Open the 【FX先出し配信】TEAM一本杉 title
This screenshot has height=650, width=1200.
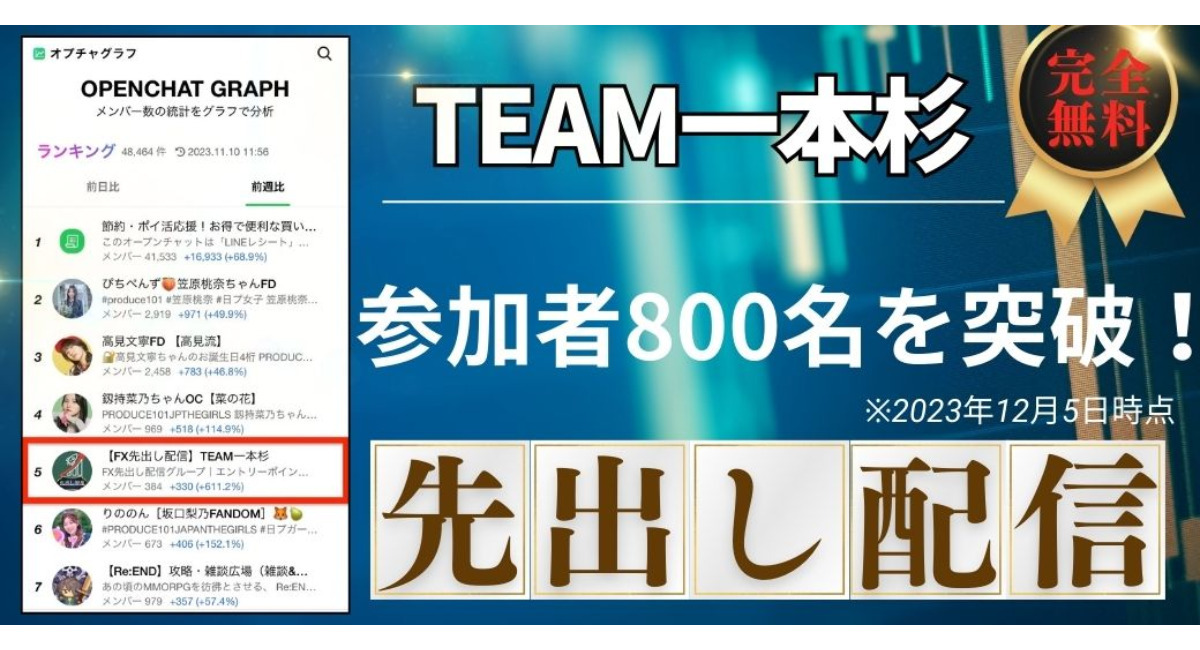[185, 456]
